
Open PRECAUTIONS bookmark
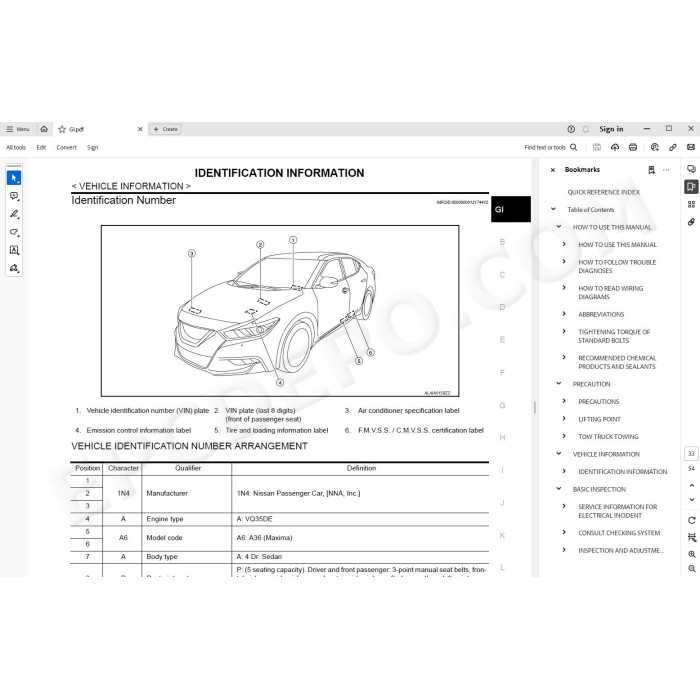click(x=599, y=401)
